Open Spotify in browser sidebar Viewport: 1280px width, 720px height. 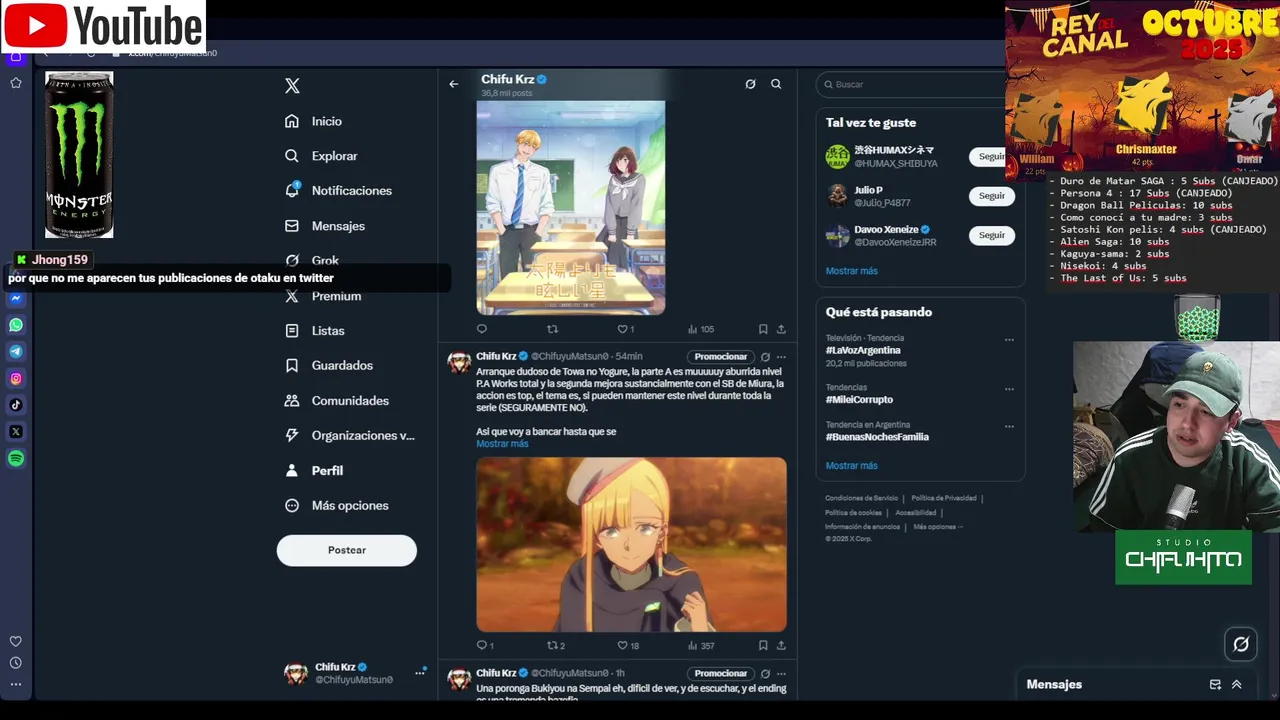[16, 459]
